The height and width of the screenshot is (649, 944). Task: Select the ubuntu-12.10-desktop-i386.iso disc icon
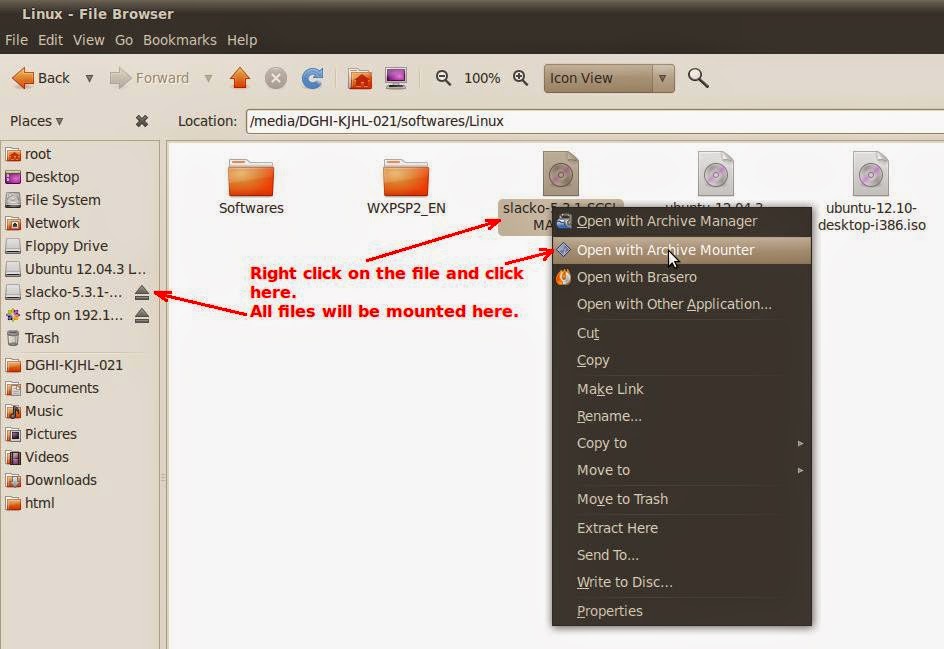(869, 170)
